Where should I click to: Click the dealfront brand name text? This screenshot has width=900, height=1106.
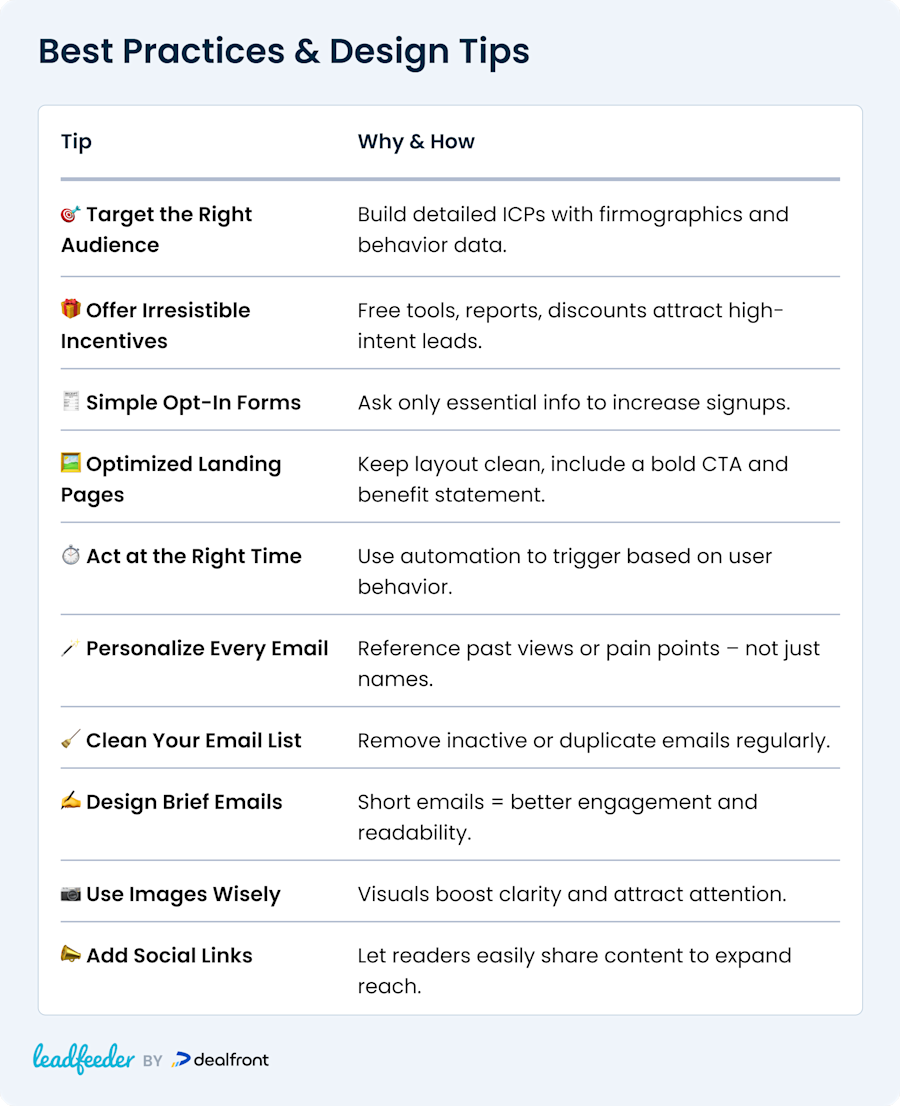click(231, 1059)
